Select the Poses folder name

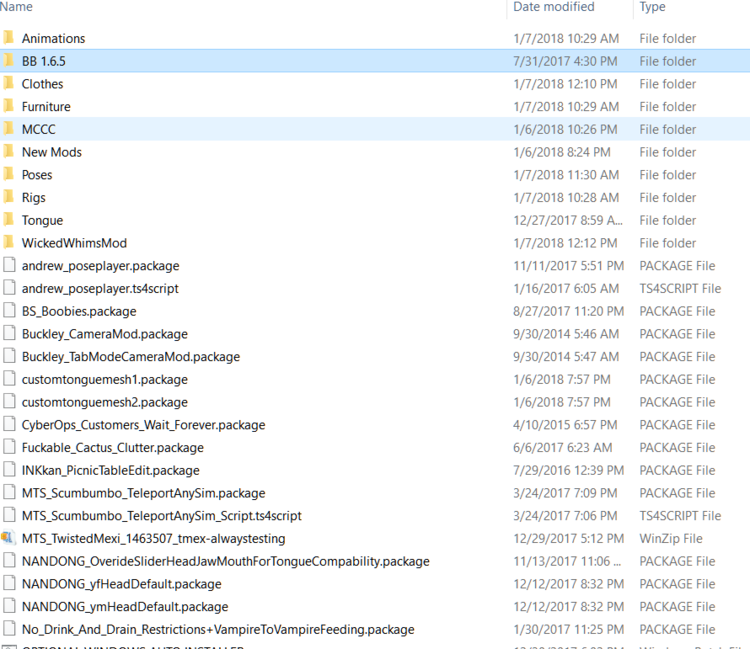click(37, 175)
